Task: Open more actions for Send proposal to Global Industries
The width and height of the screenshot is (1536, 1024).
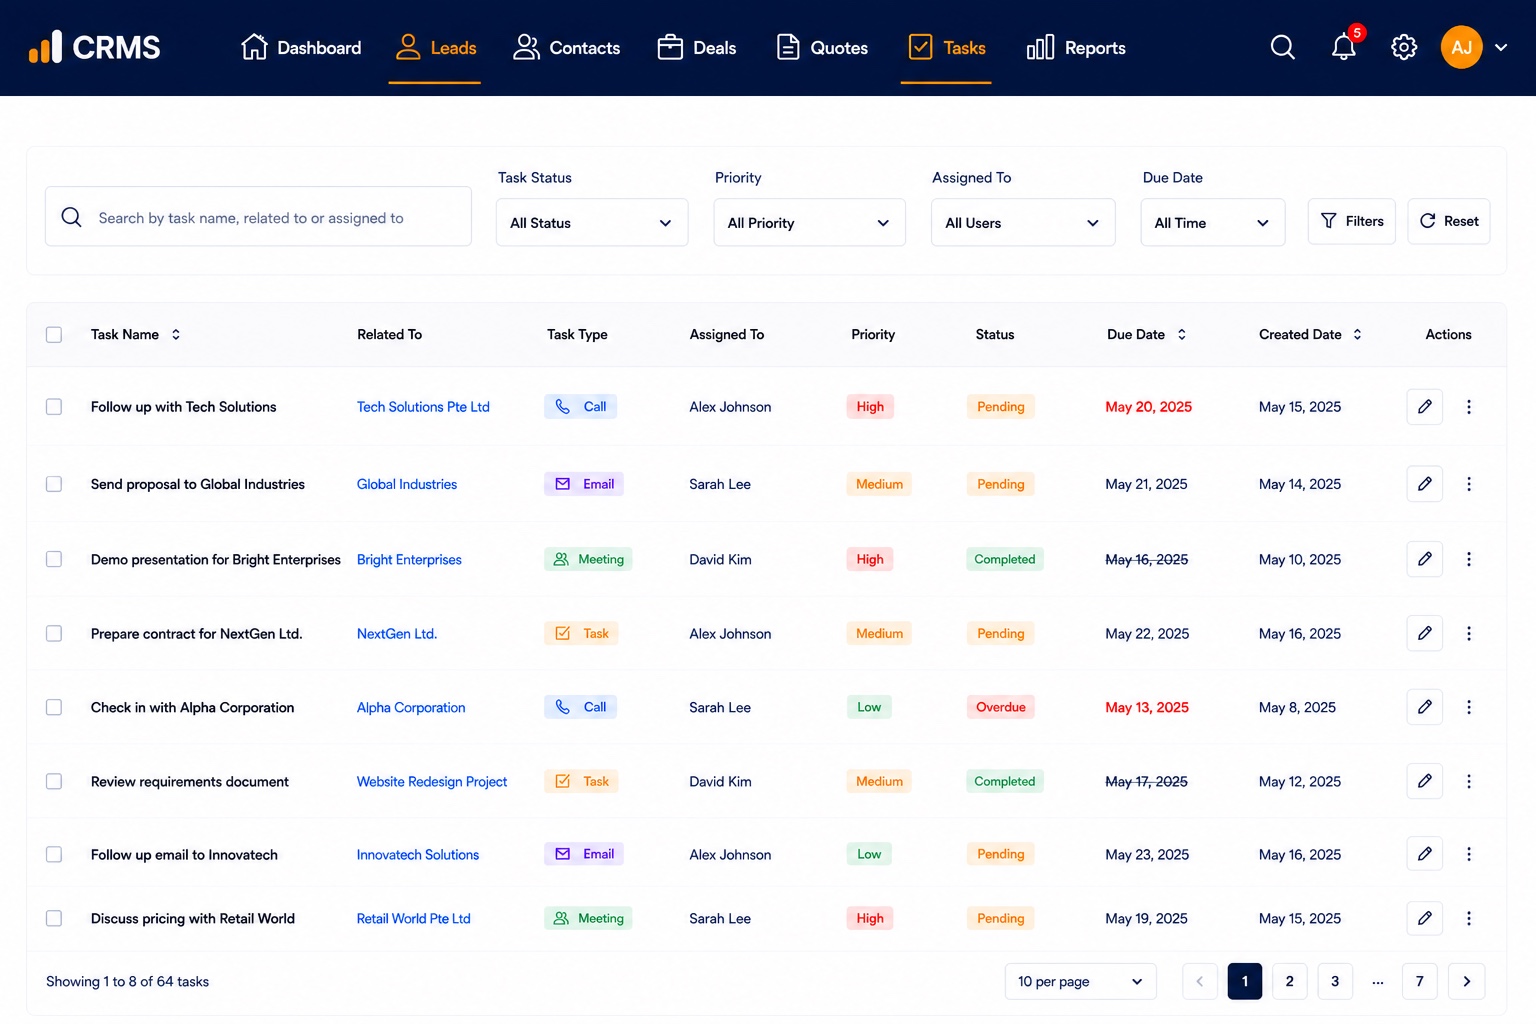Action: point(1469,484)
